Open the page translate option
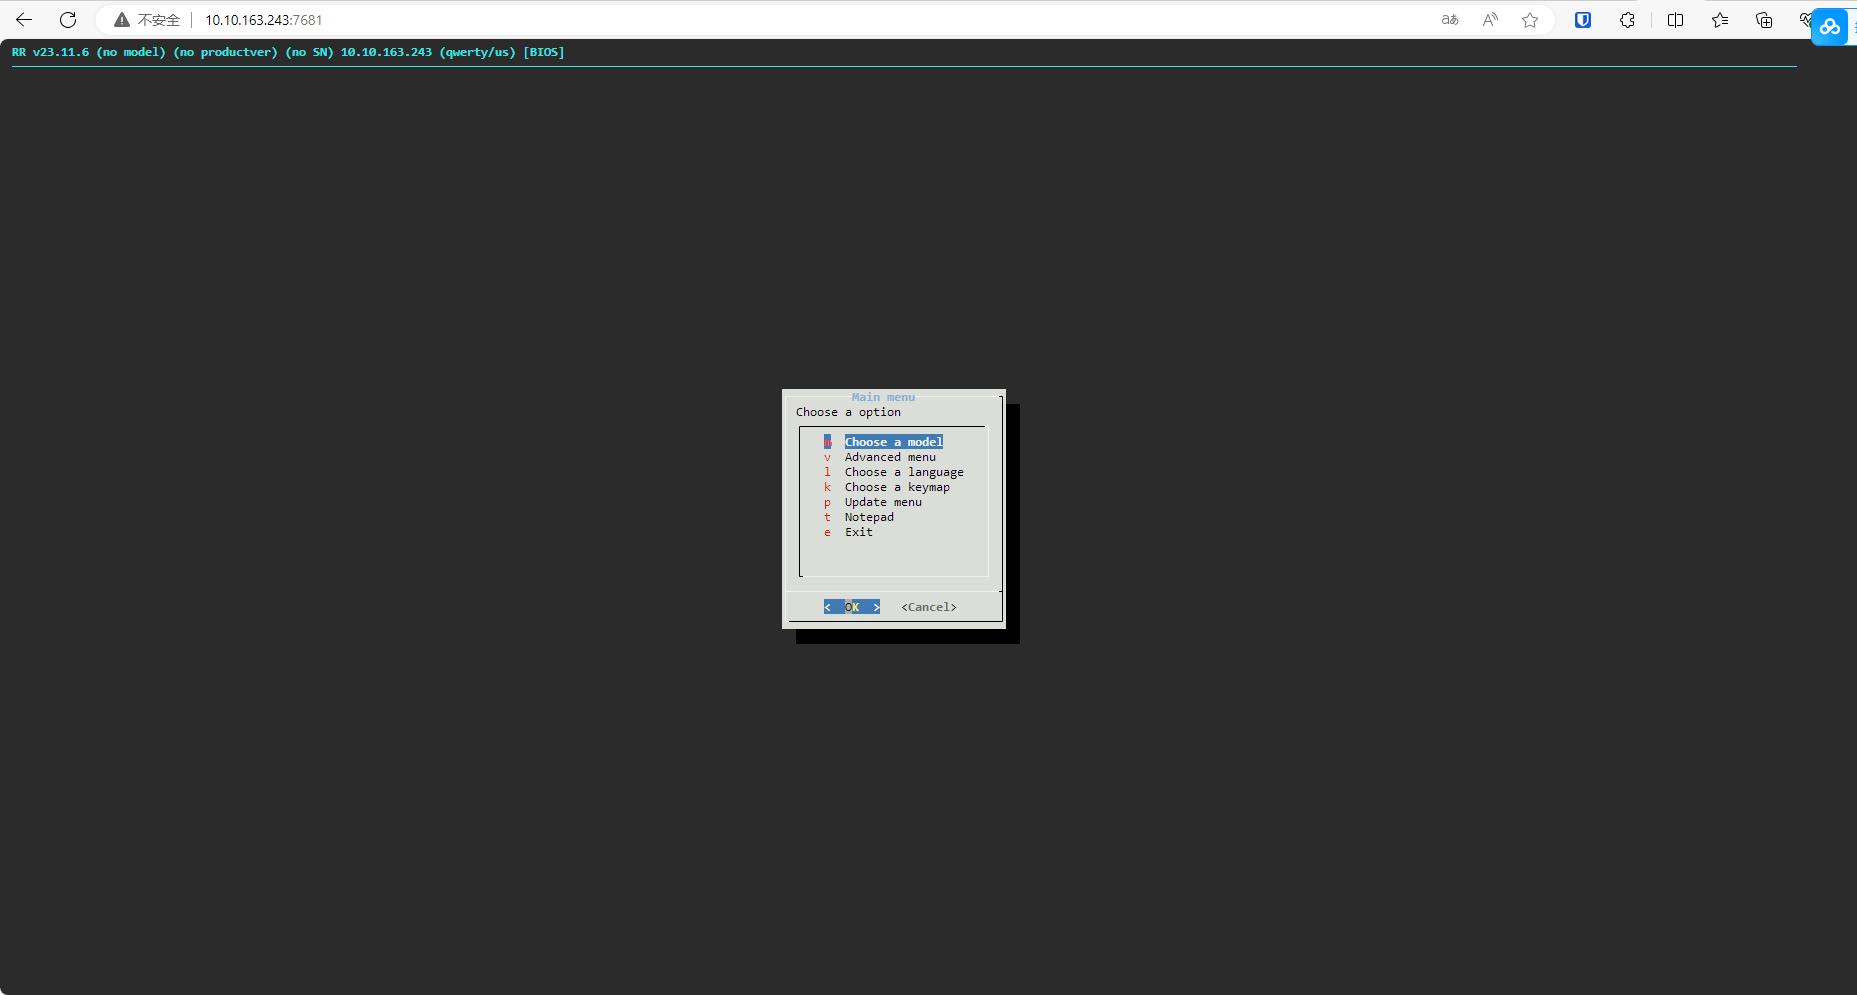Screen dimensions: 1857x995 coord(1450,20)
